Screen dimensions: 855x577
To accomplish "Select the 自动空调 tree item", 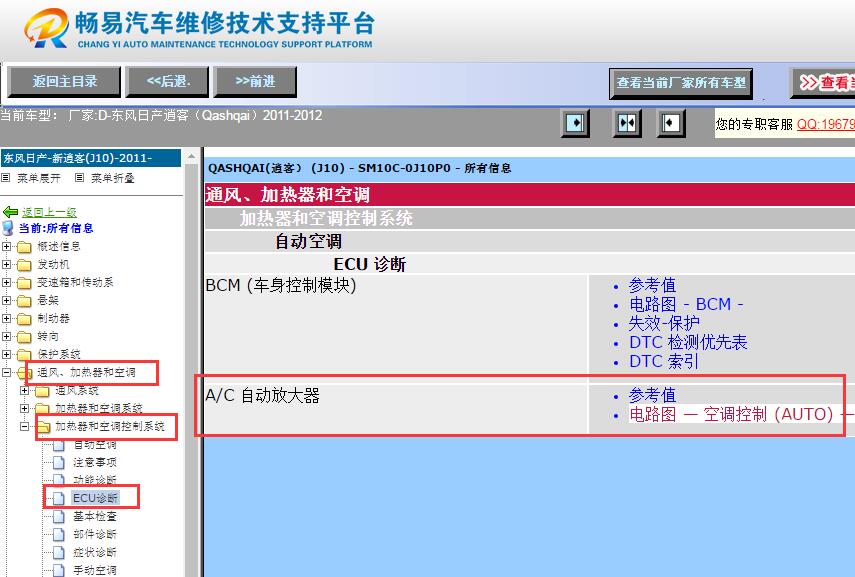I will tap(95, 445).
